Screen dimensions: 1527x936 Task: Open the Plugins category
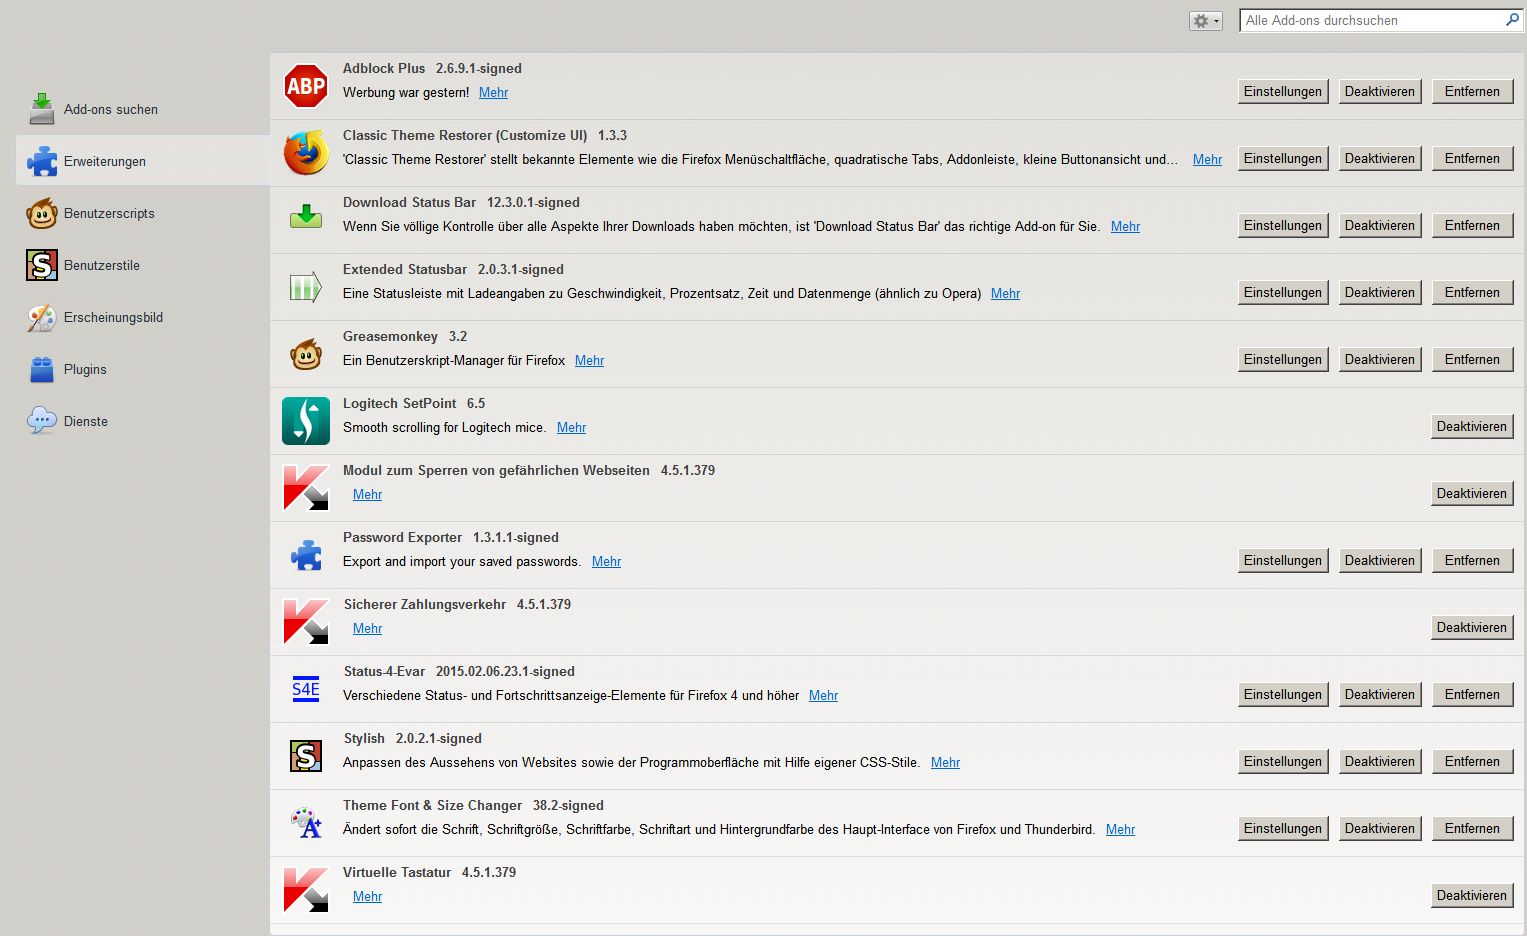coord(143,369)
